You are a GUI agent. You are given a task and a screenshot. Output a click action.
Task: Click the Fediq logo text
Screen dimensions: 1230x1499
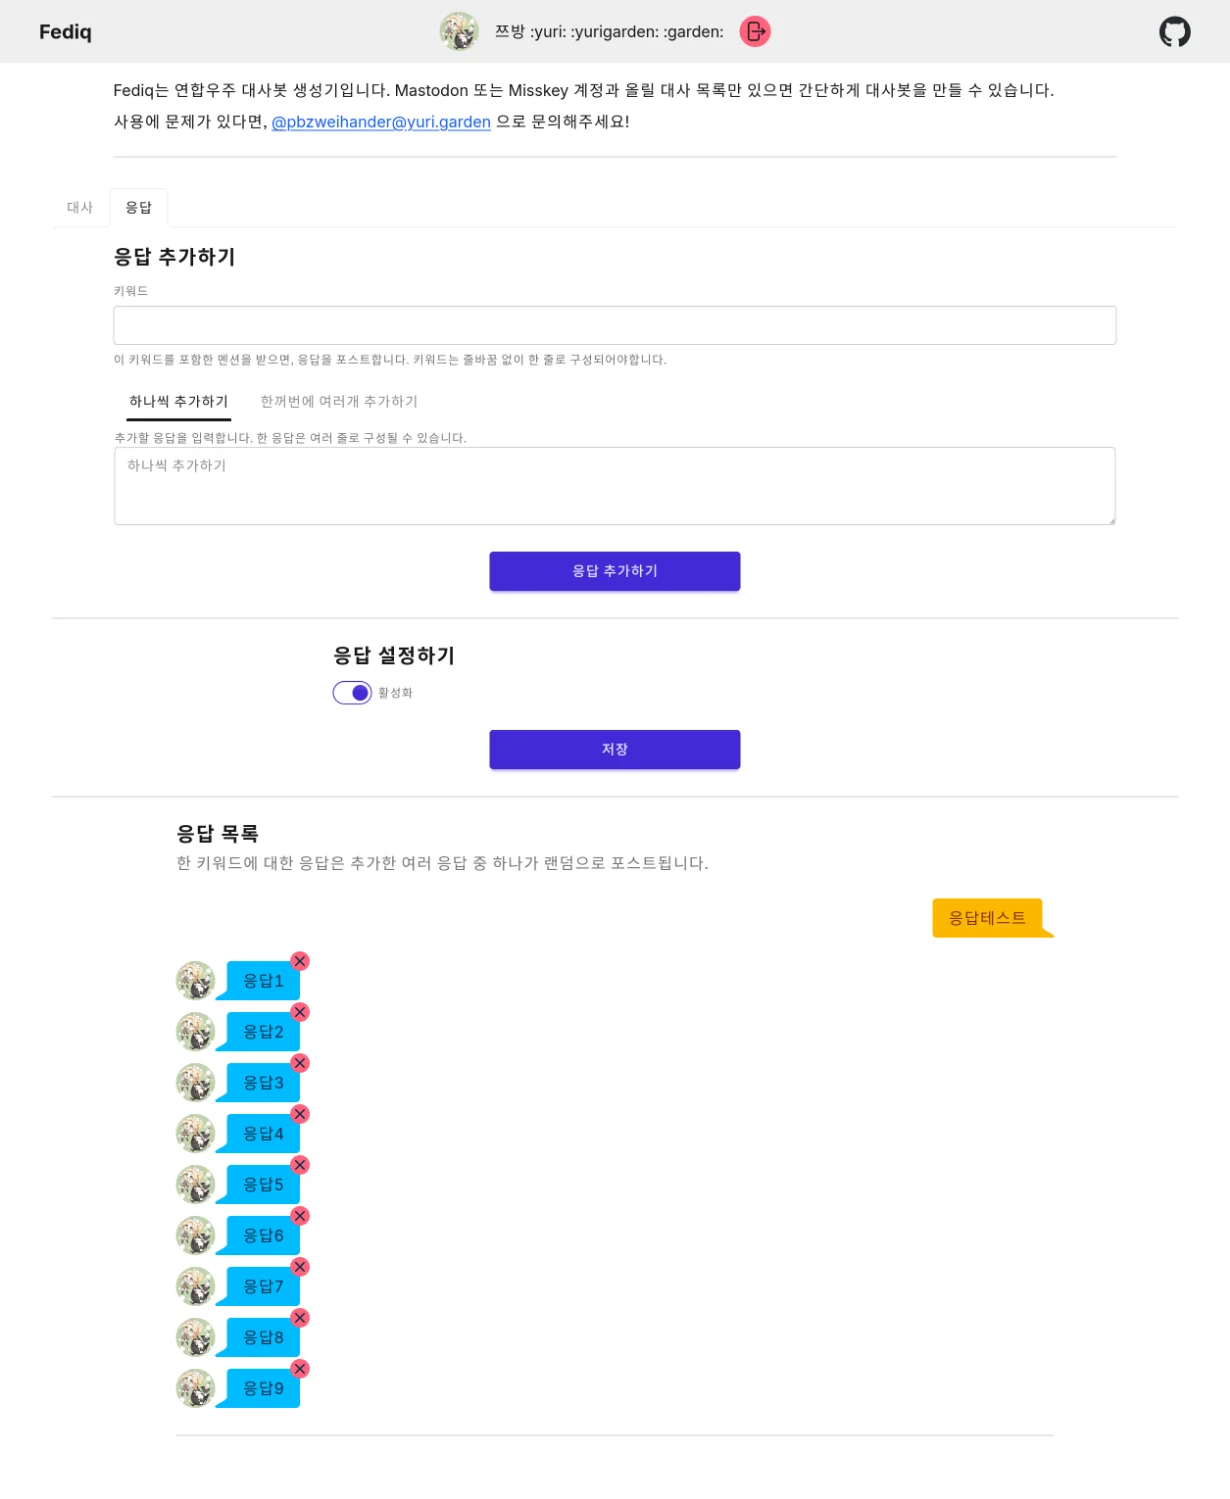tap(65, 32)
